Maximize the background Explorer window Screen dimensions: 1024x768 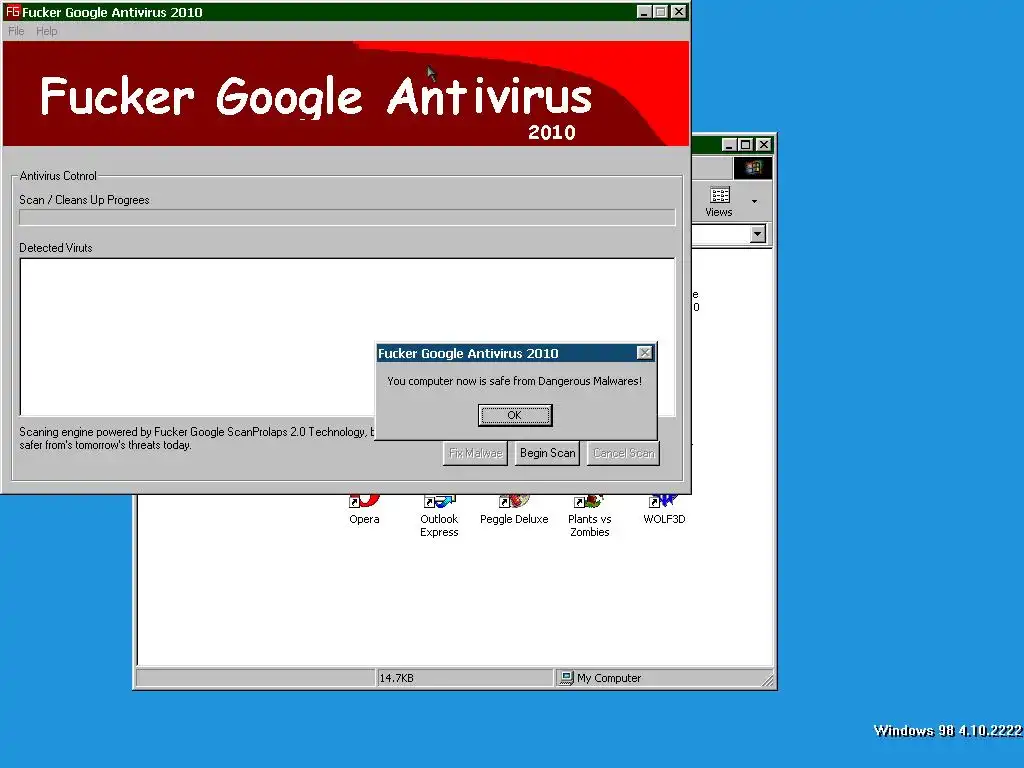coord(746,144)
